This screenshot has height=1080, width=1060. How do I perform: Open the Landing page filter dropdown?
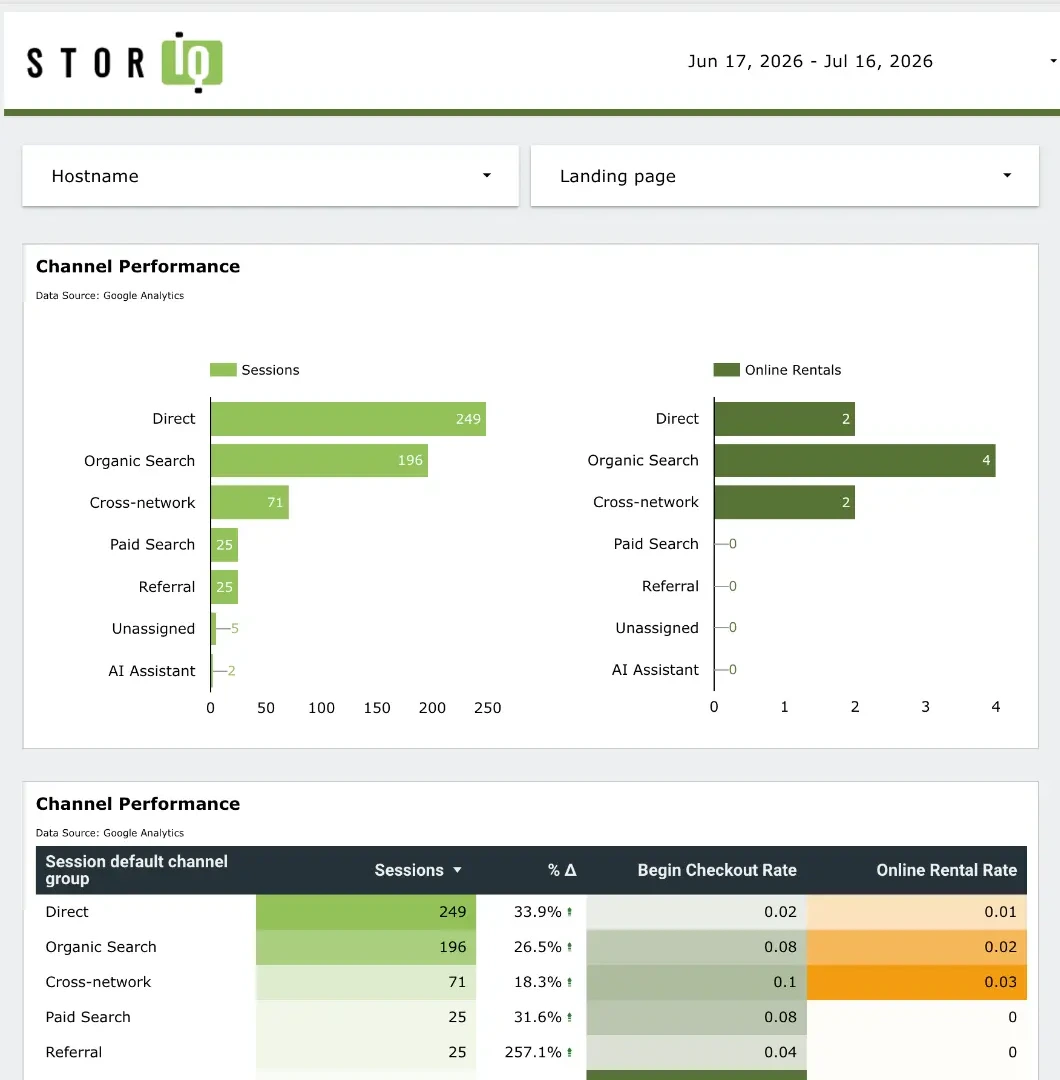(x=784, y=176)
